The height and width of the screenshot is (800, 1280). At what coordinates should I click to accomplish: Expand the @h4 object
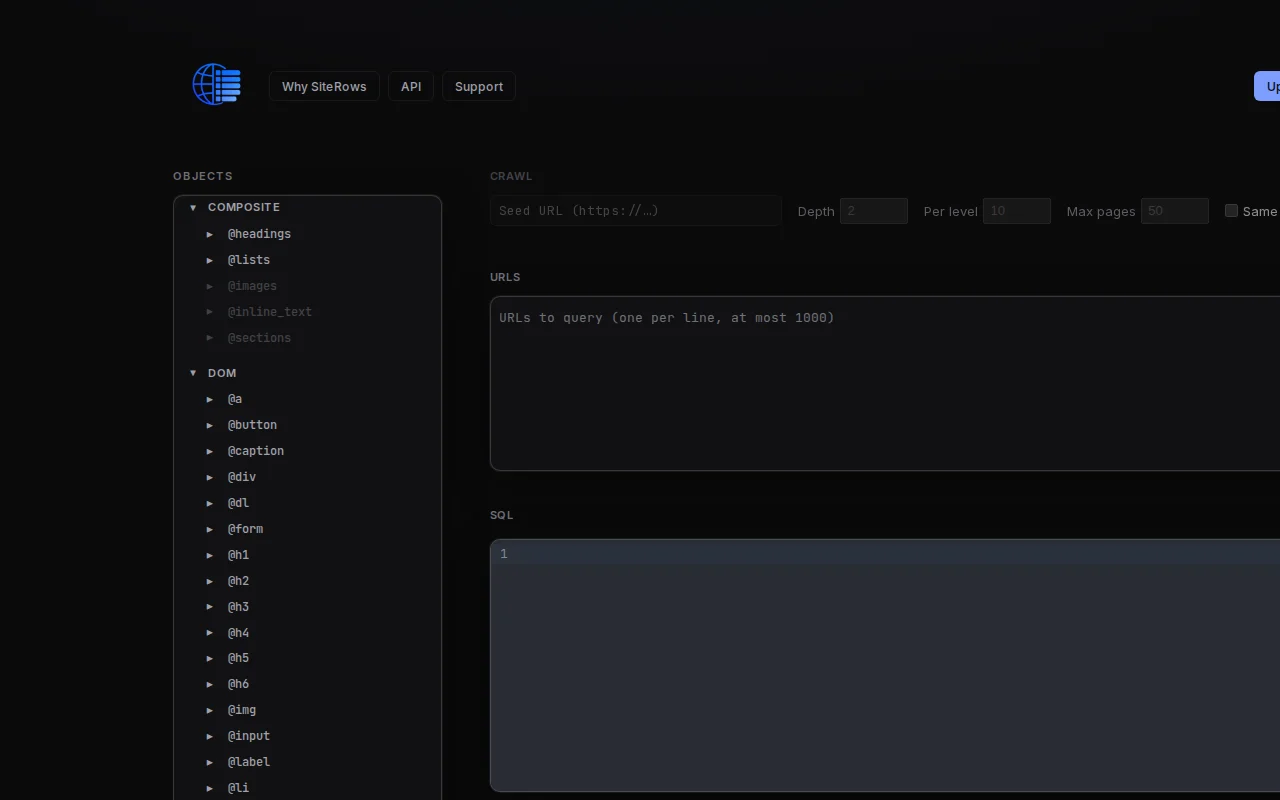click(210, 633)
